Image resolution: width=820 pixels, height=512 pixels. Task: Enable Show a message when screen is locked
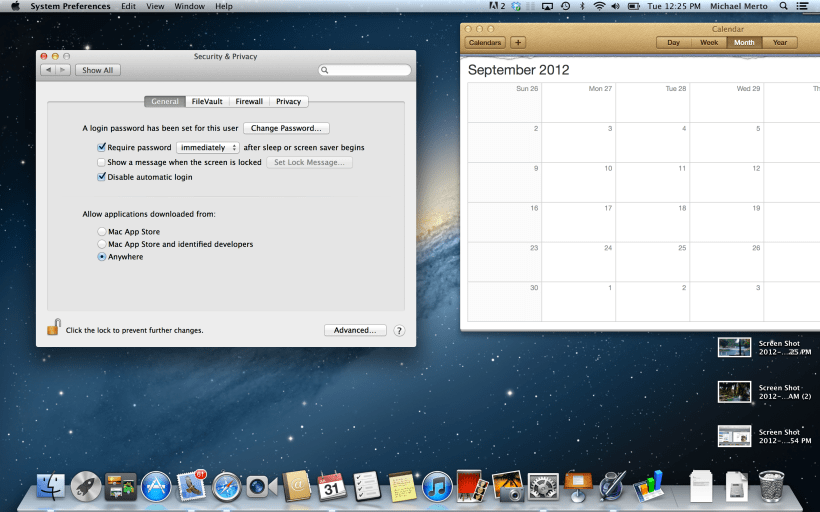click(101, 162)
